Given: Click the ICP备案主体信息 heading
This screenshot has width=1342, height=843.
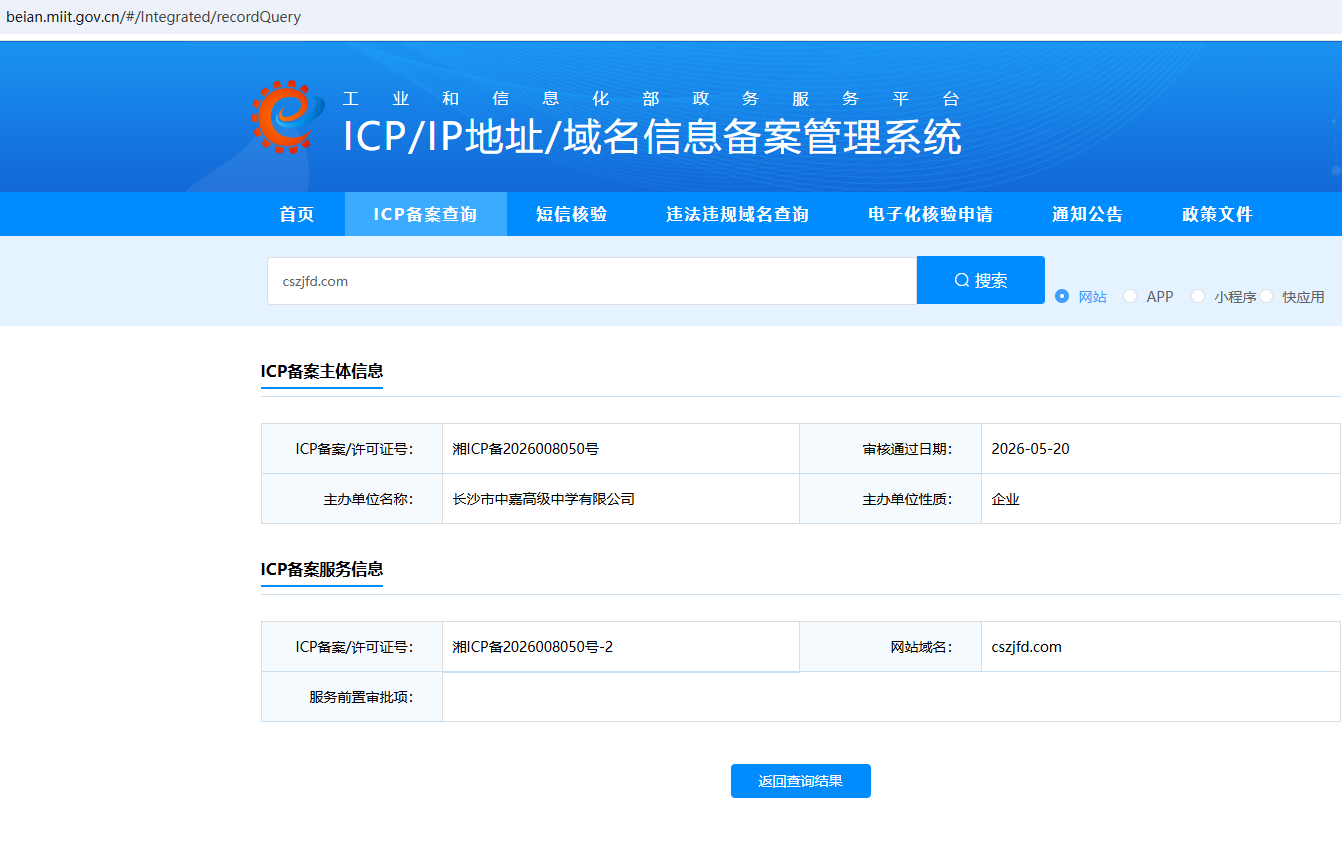Looking at the screenshot, I should click(322, 371).
